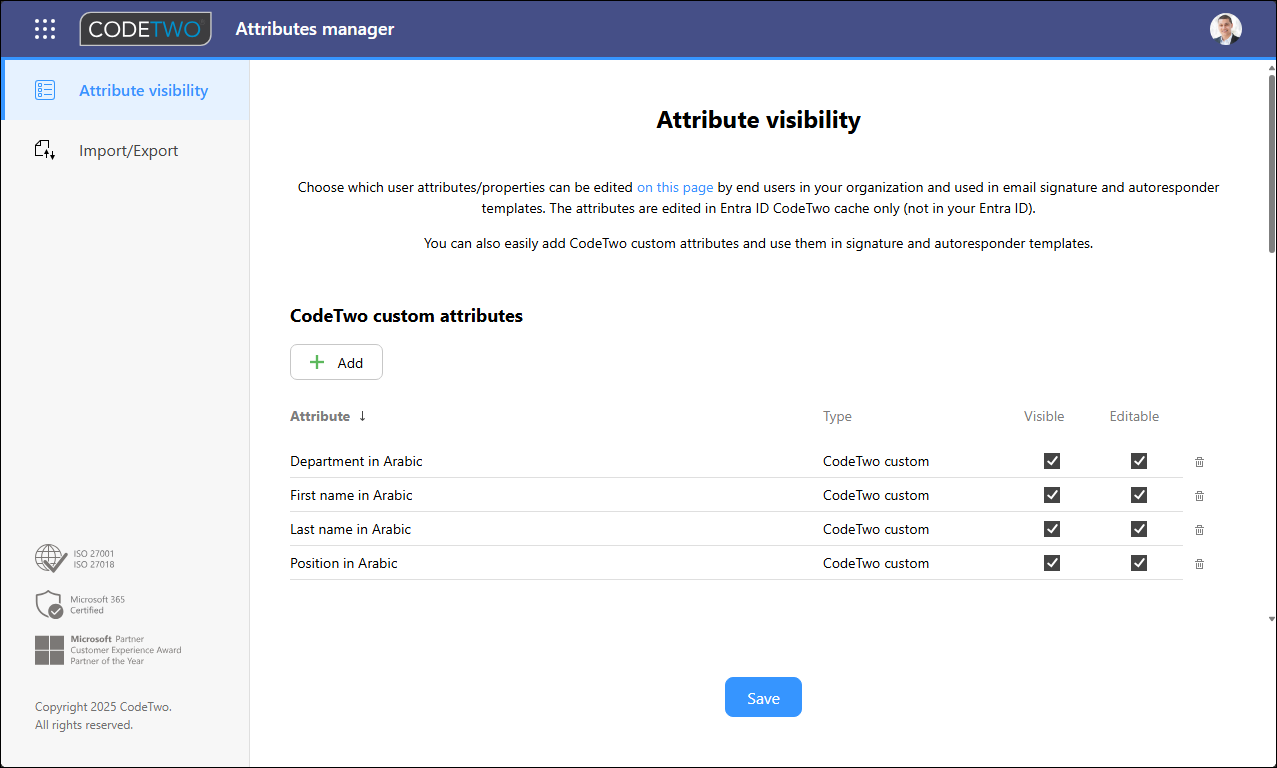
Task: Sort by the Attribute column header
Action: (x=320, y=416)
